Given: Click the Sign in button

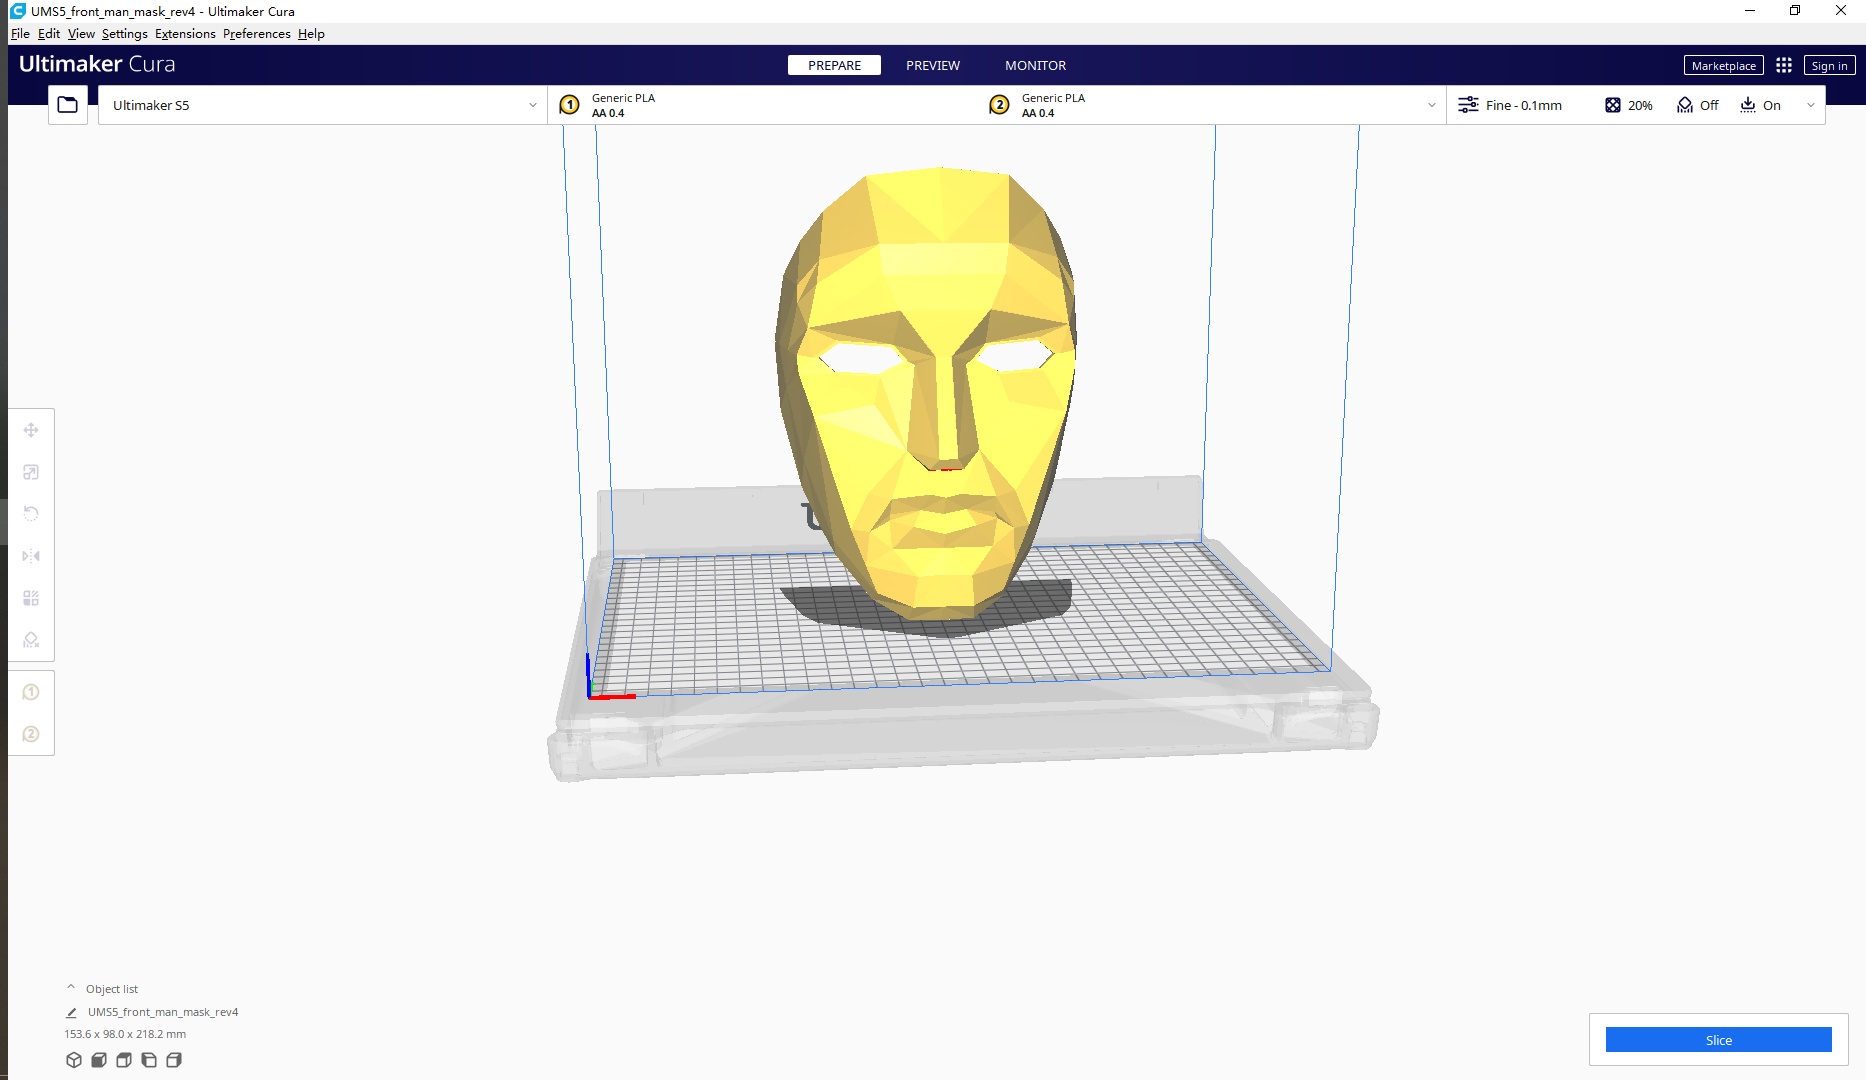Looking at the screenshot, I should pyautogui.click(x=1829, y=65).
